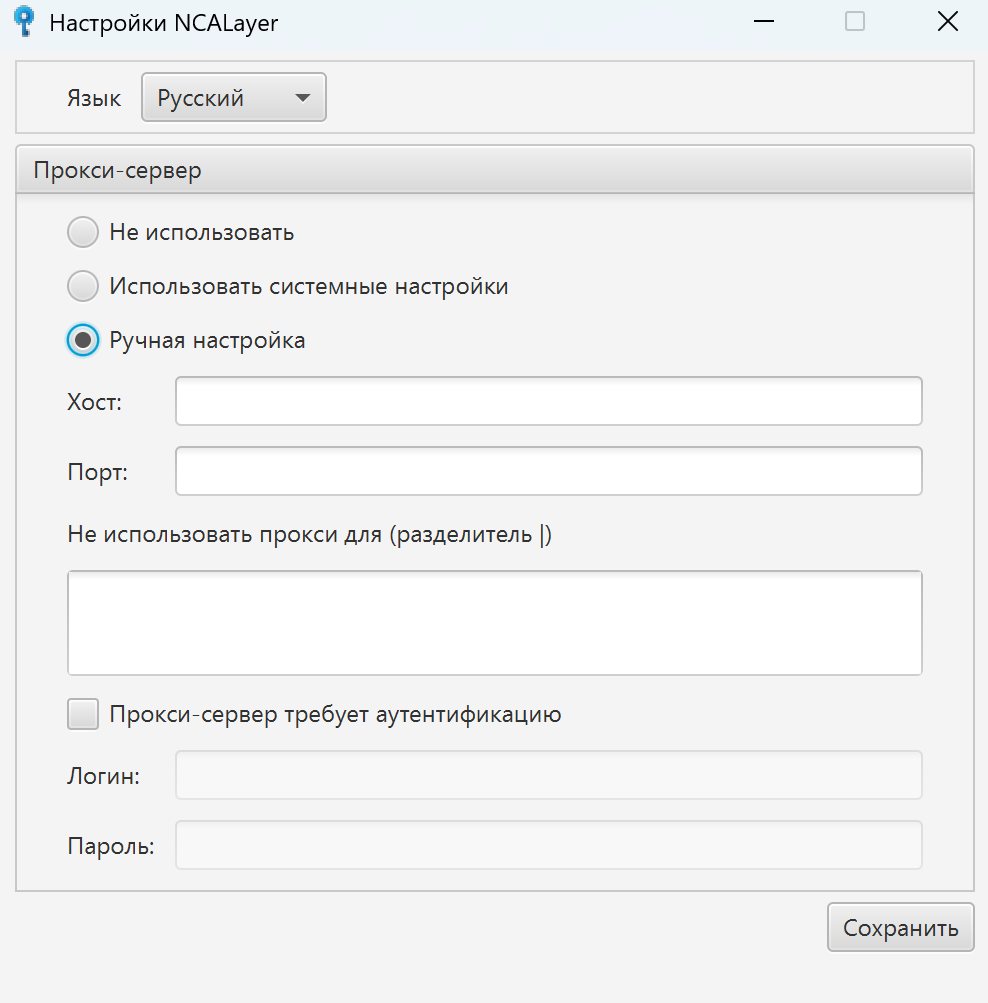Click the Не использовать прокси для label
The width and height of the screenshot is (988, 1003).
click(310, 534)
